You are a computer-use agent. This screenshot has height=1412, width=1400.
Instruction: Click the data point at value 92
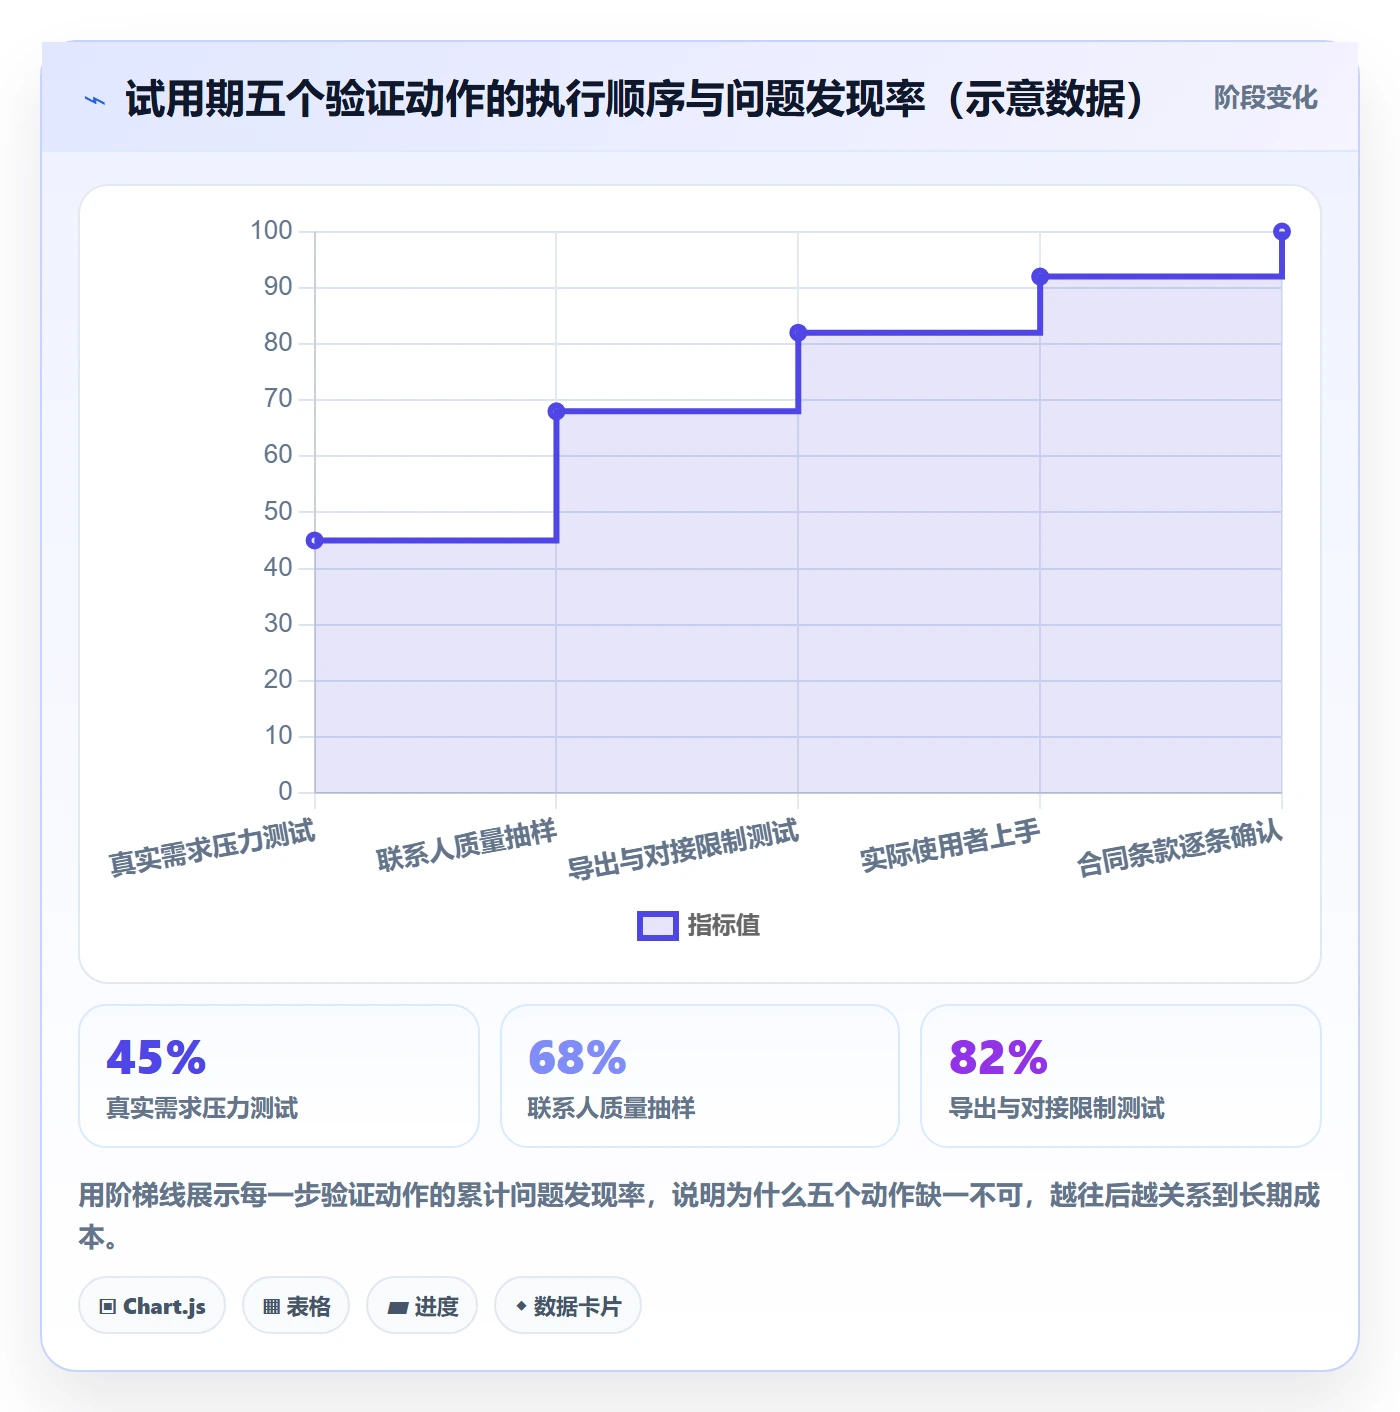[1040, 276]
